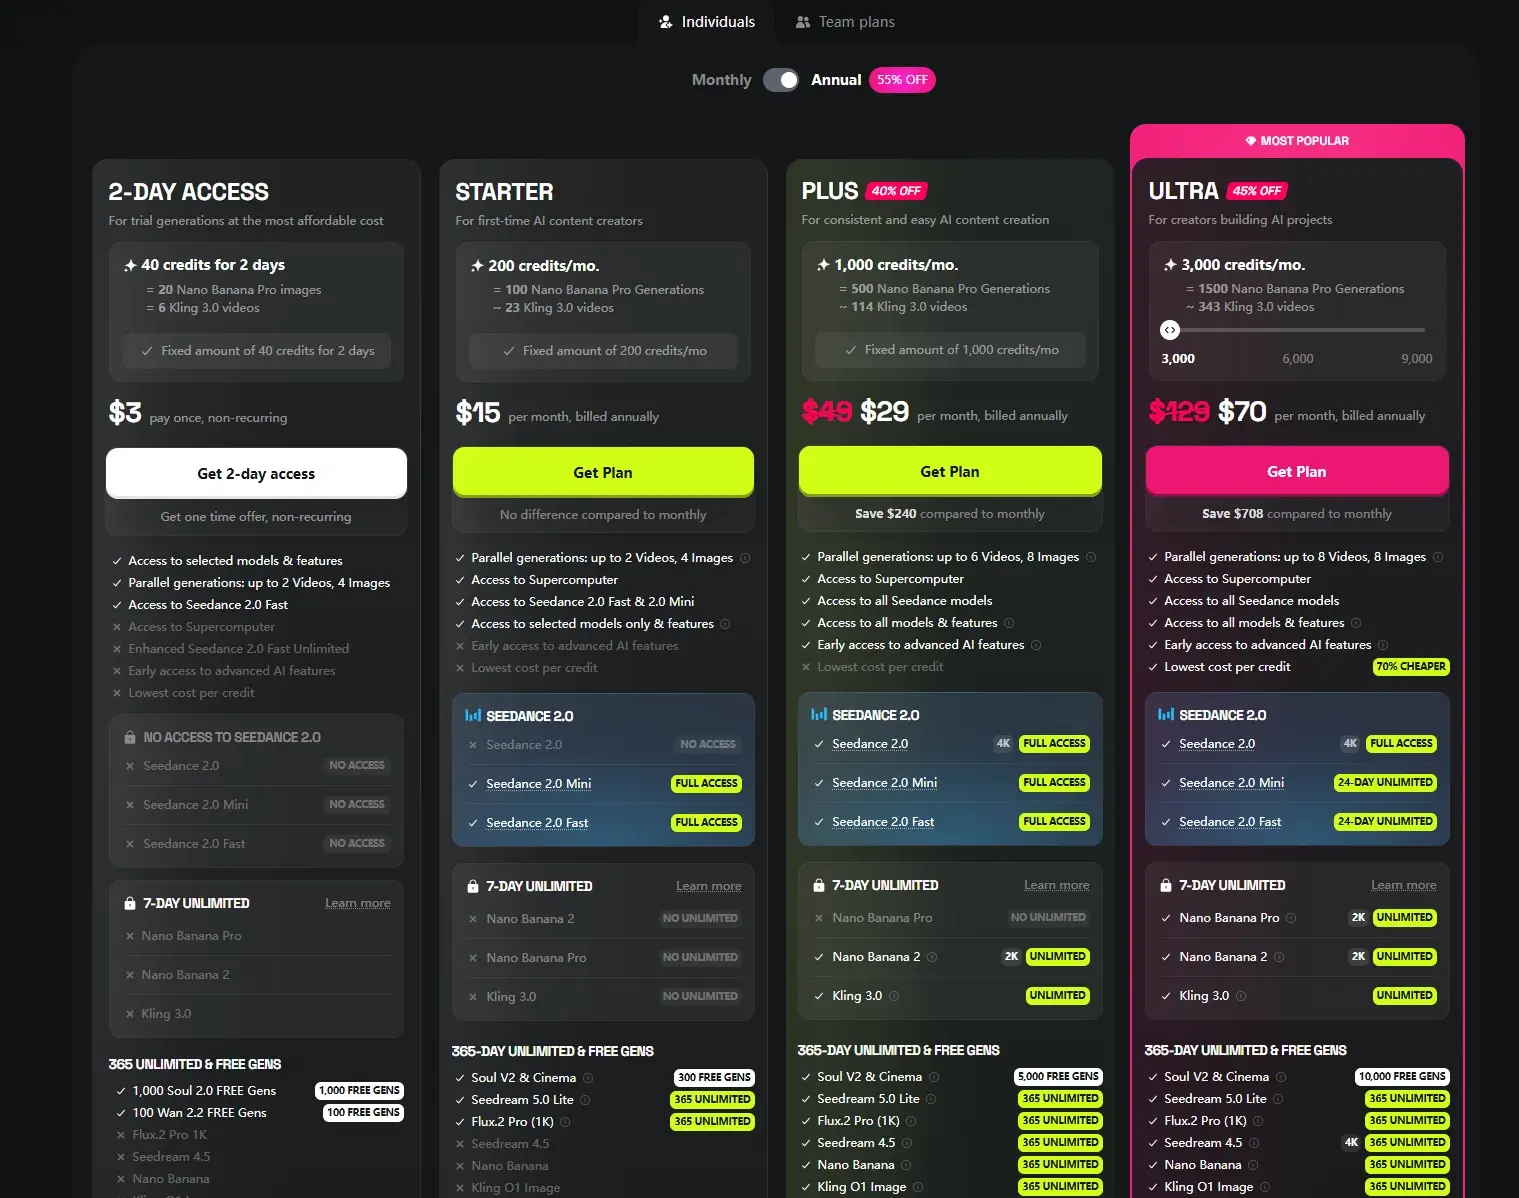
Task: Click info icon beside Plus Kling 3.0
Action: tap(894, 996)
